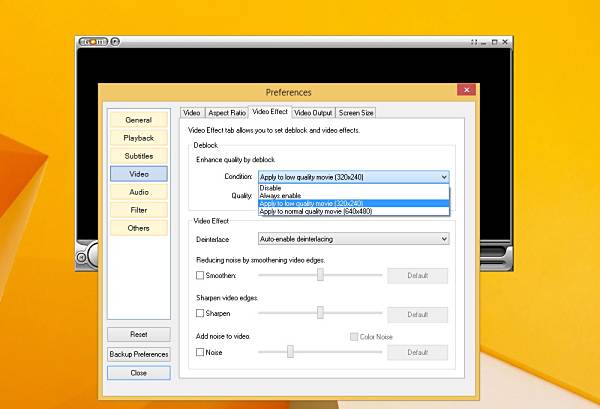Open Others preferences category
This screenshot has width=600, height=409.
[x=139, y=228]
